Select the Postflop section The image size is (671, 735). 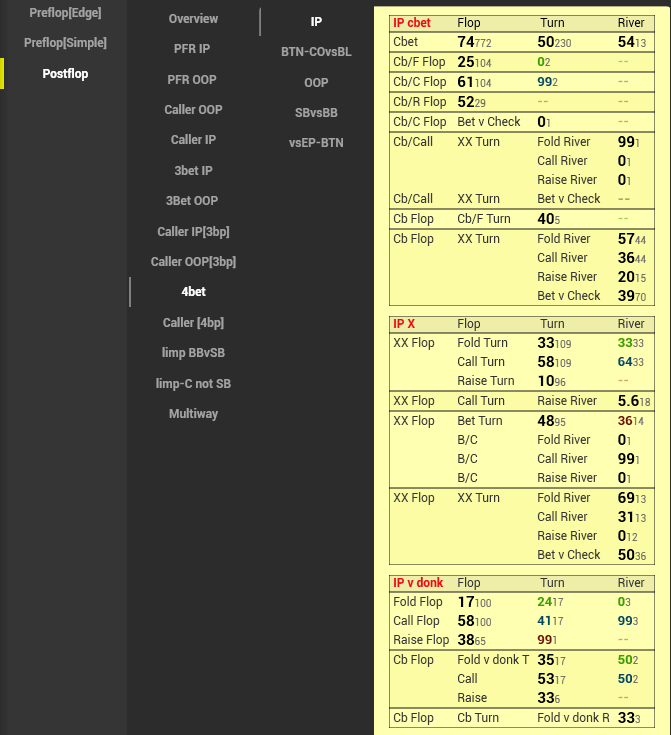pos(65,74)
